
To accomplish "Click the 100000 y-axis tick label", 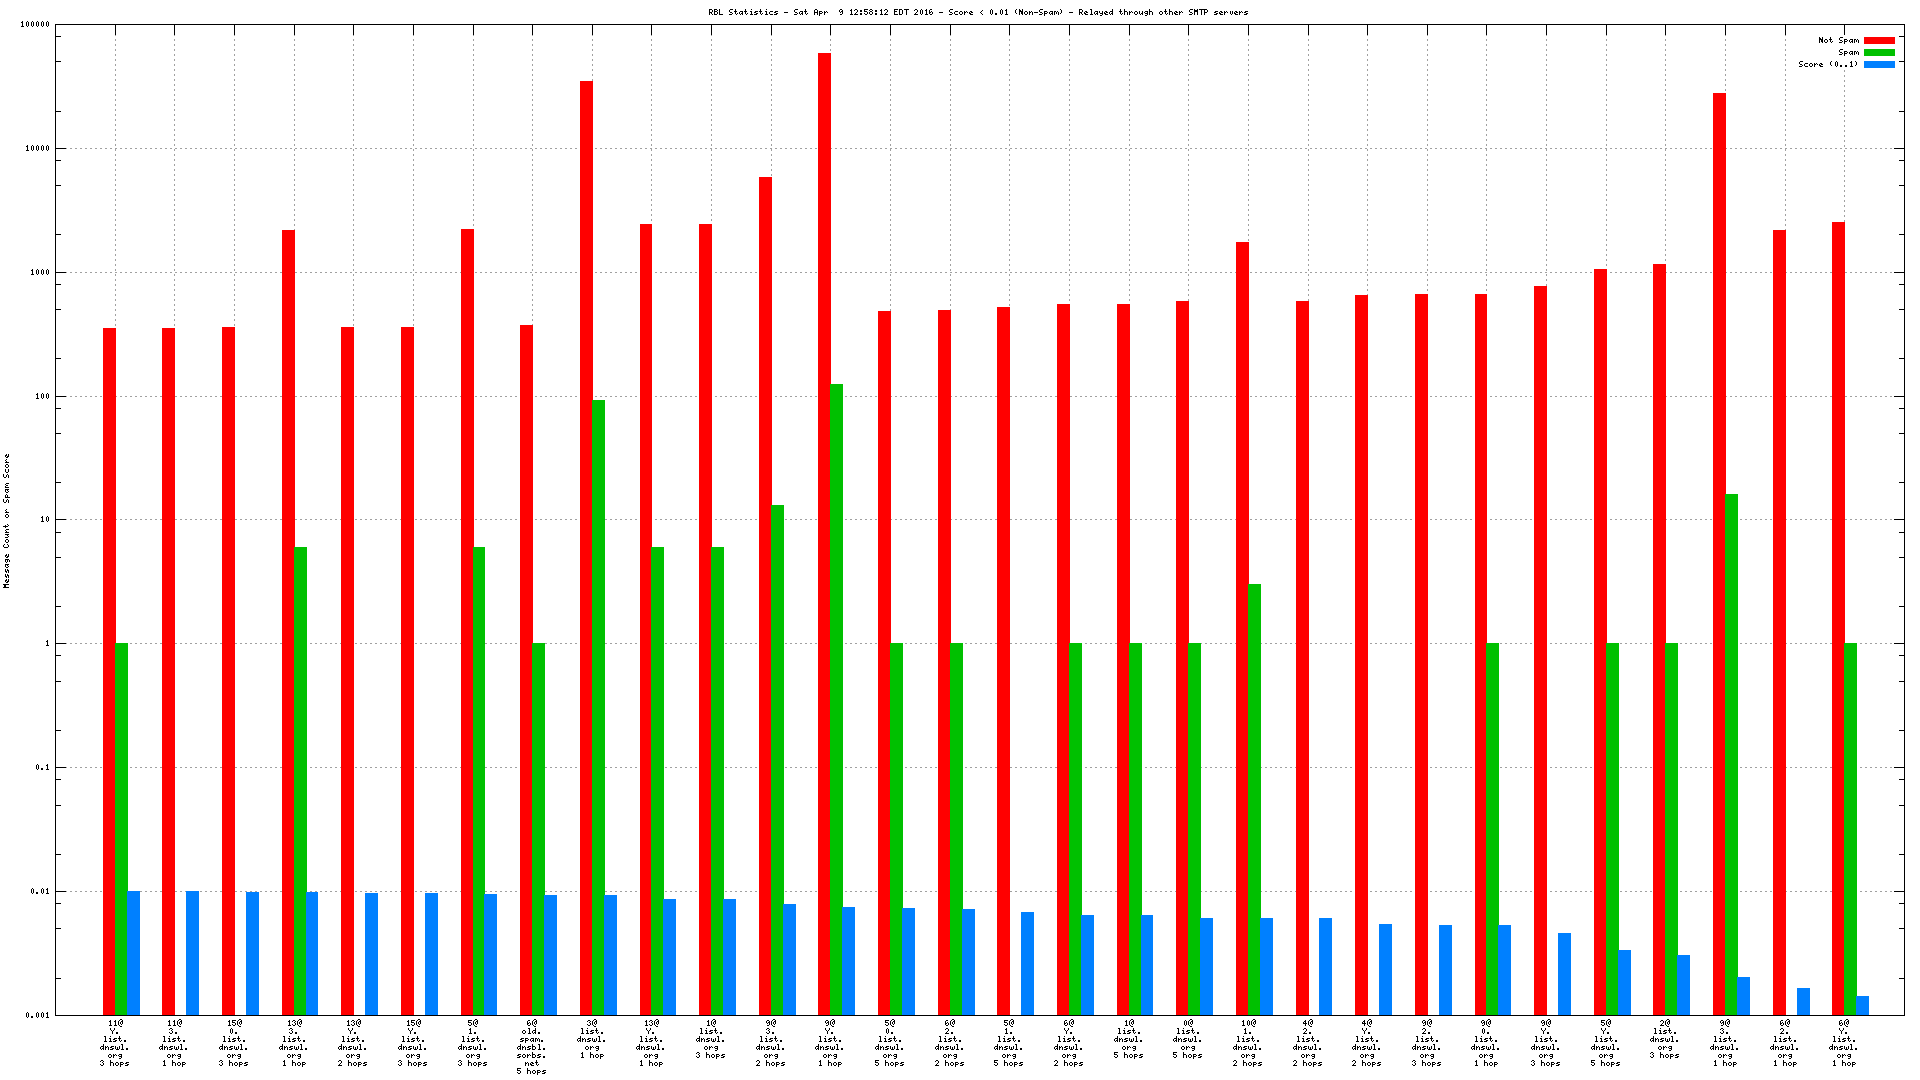I will (x=34, y=25).
